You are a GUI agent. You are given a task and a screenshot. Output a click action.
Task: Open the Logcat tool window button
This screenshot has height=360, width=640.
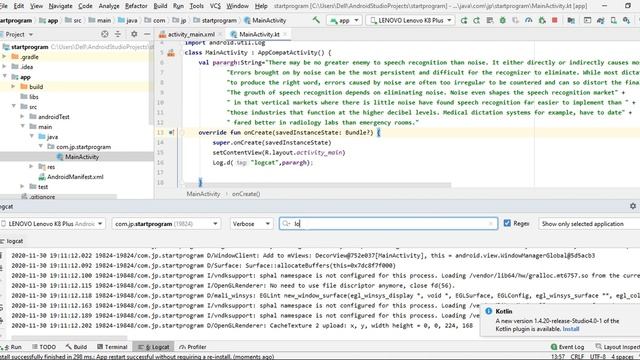[154, 347]
